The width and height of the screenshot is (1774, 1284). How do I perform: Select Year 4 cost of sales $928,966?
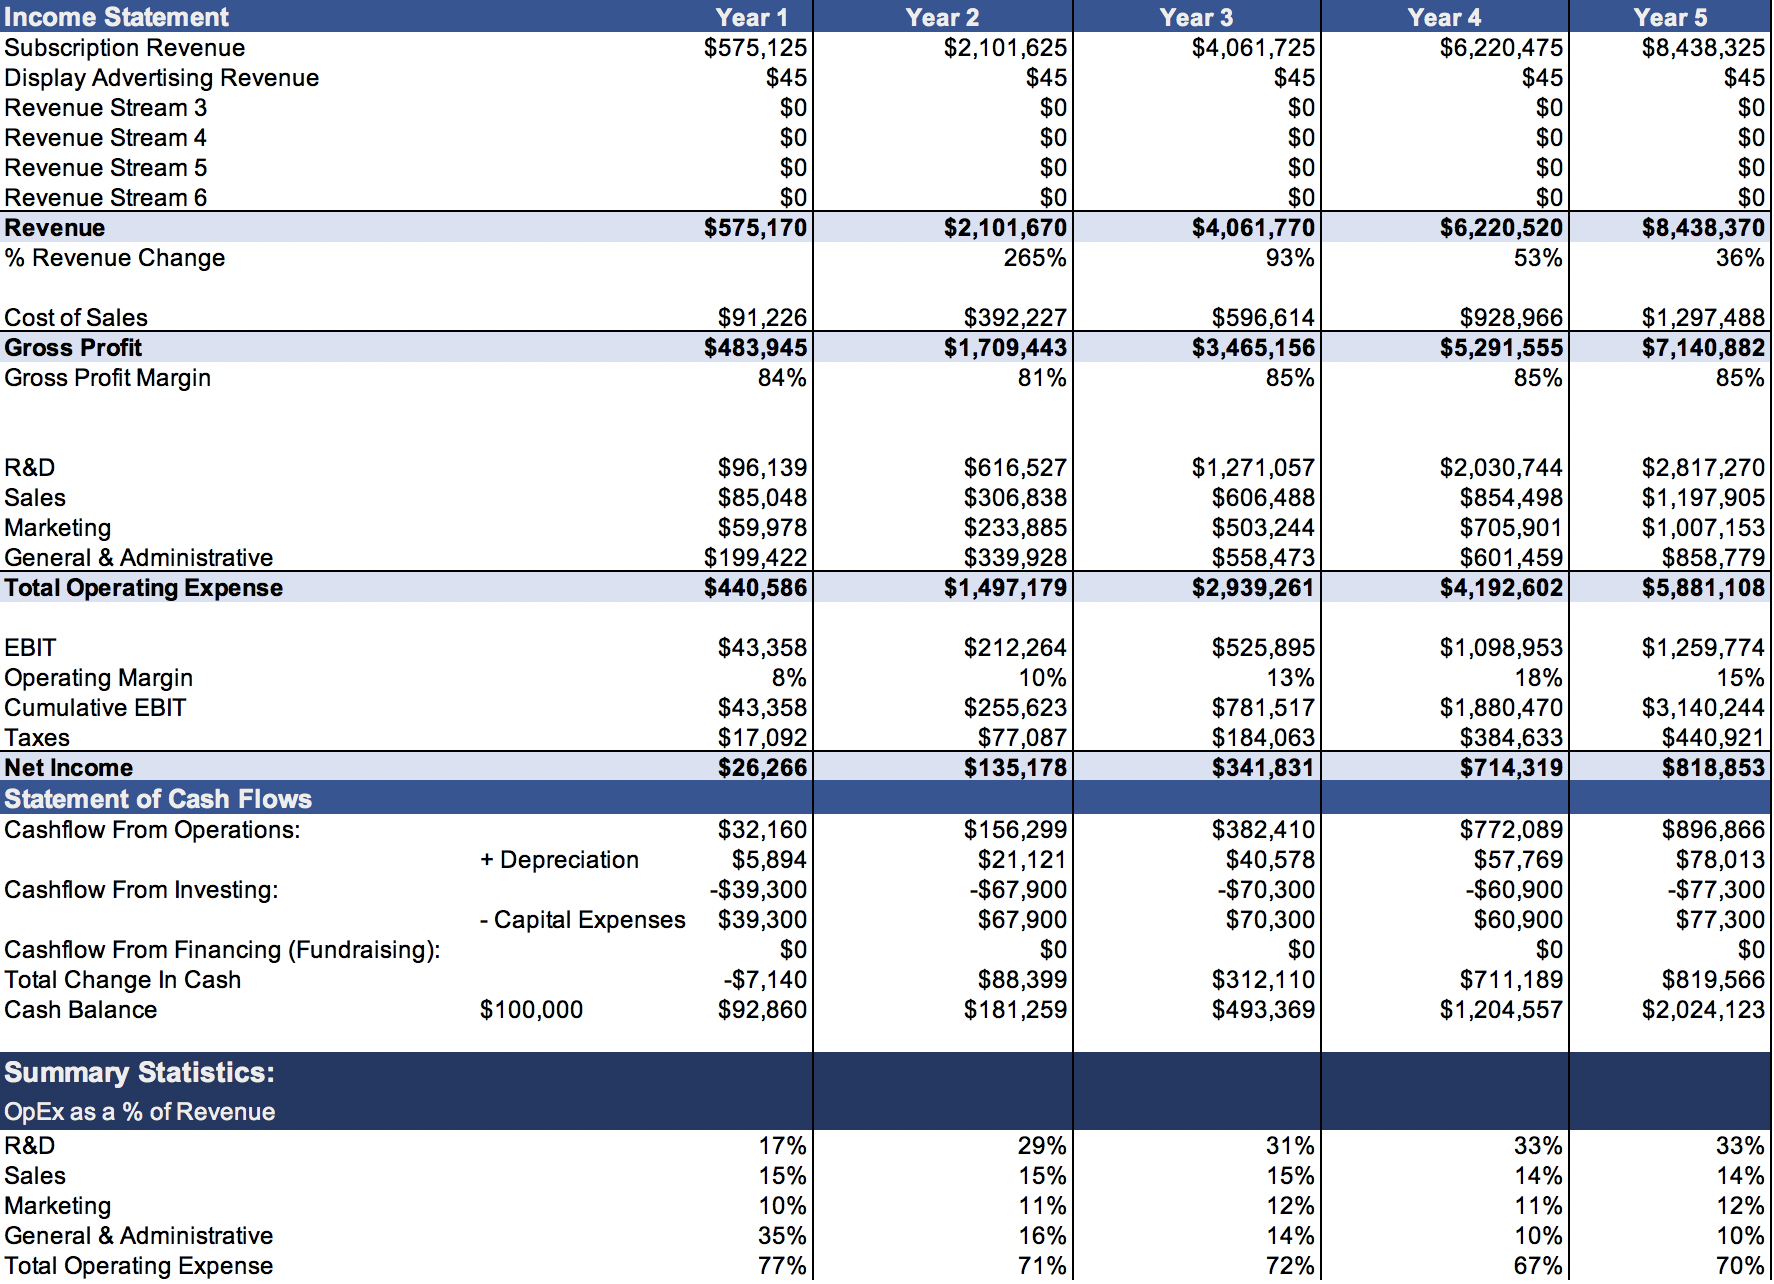pos(1511,318)
